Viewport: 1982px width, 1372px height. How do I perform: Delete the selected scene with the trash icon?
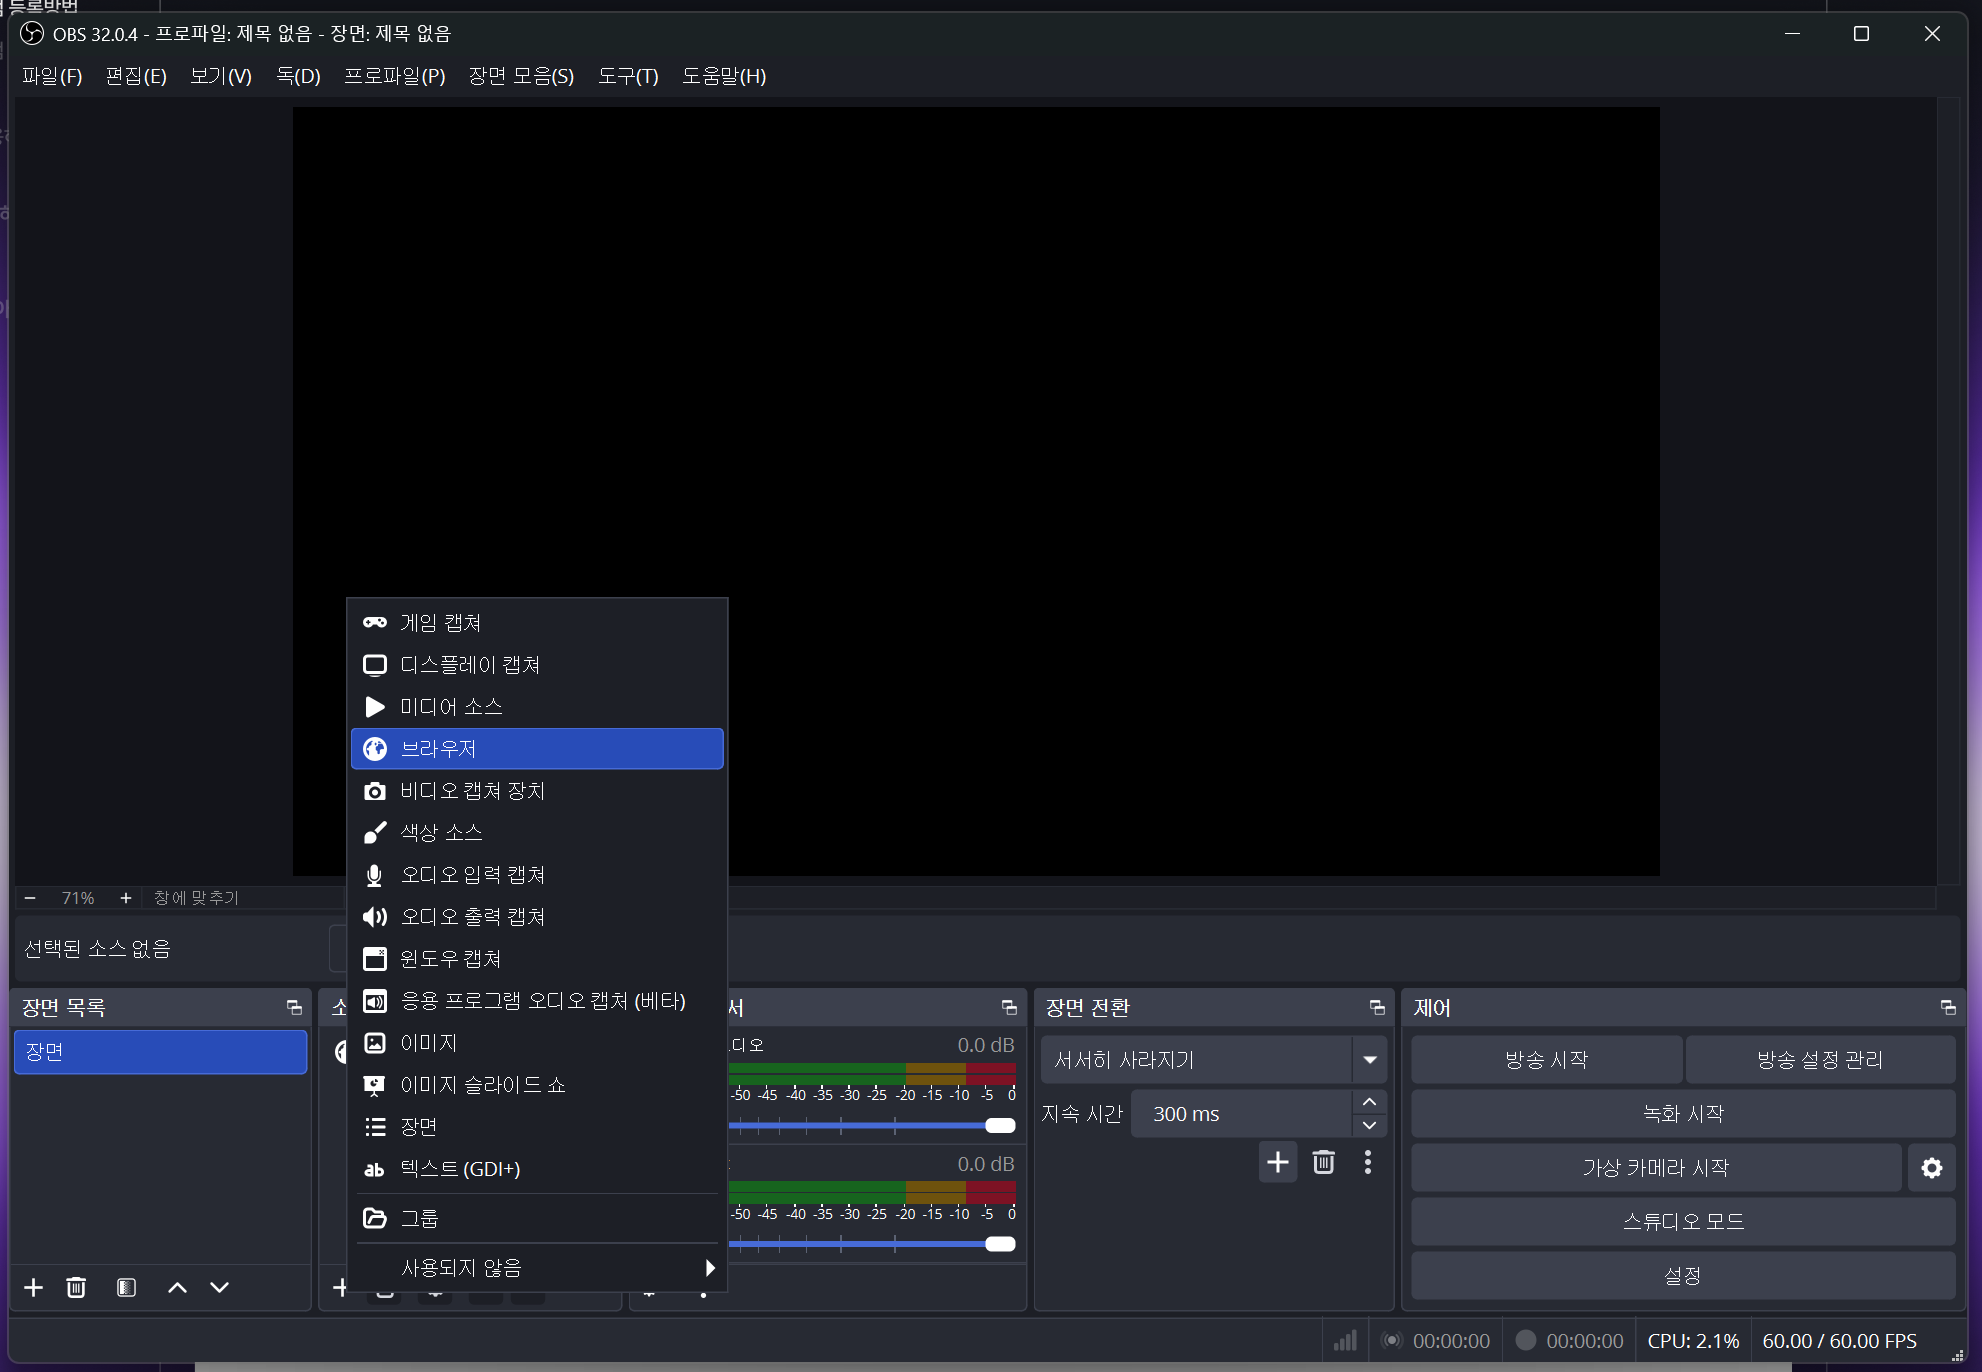point(76,1287)
